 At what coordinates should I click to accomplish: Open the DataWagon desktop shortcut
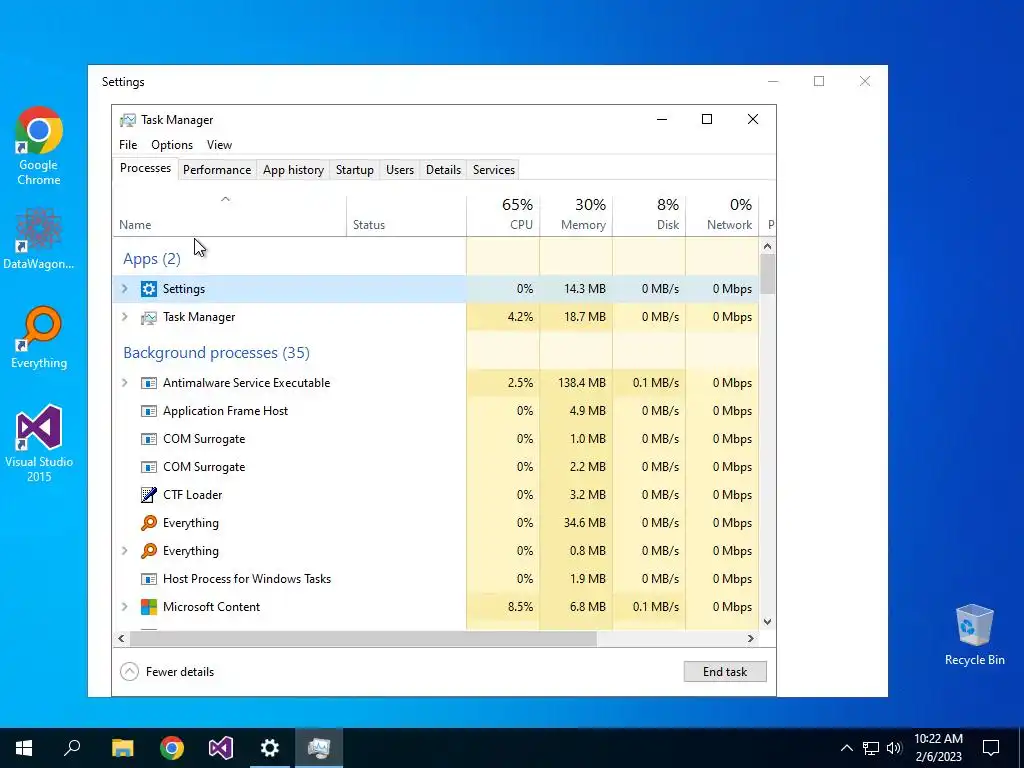click(x=39, y=238)
